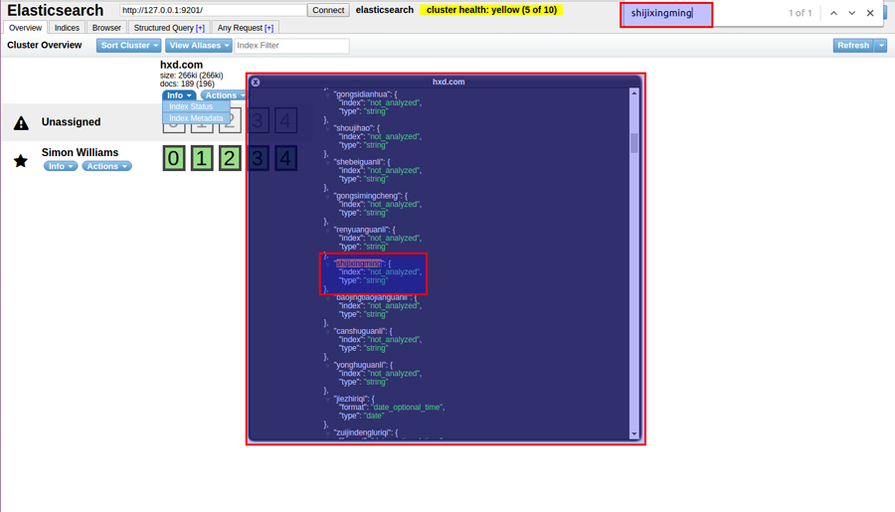
Task: Close the hxd.com metadata popup
Action: click(x=256, y=82)
